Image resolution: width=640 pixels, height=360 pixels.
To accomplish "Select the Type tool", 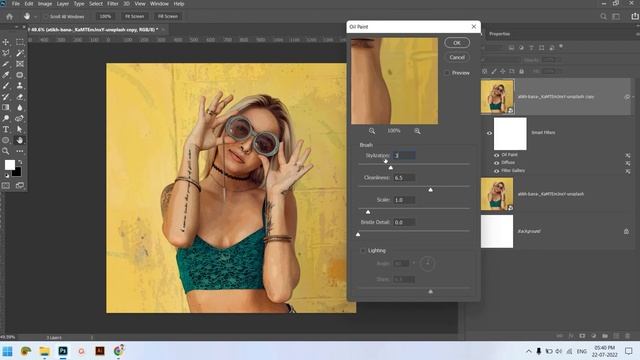I will (6, 129).
